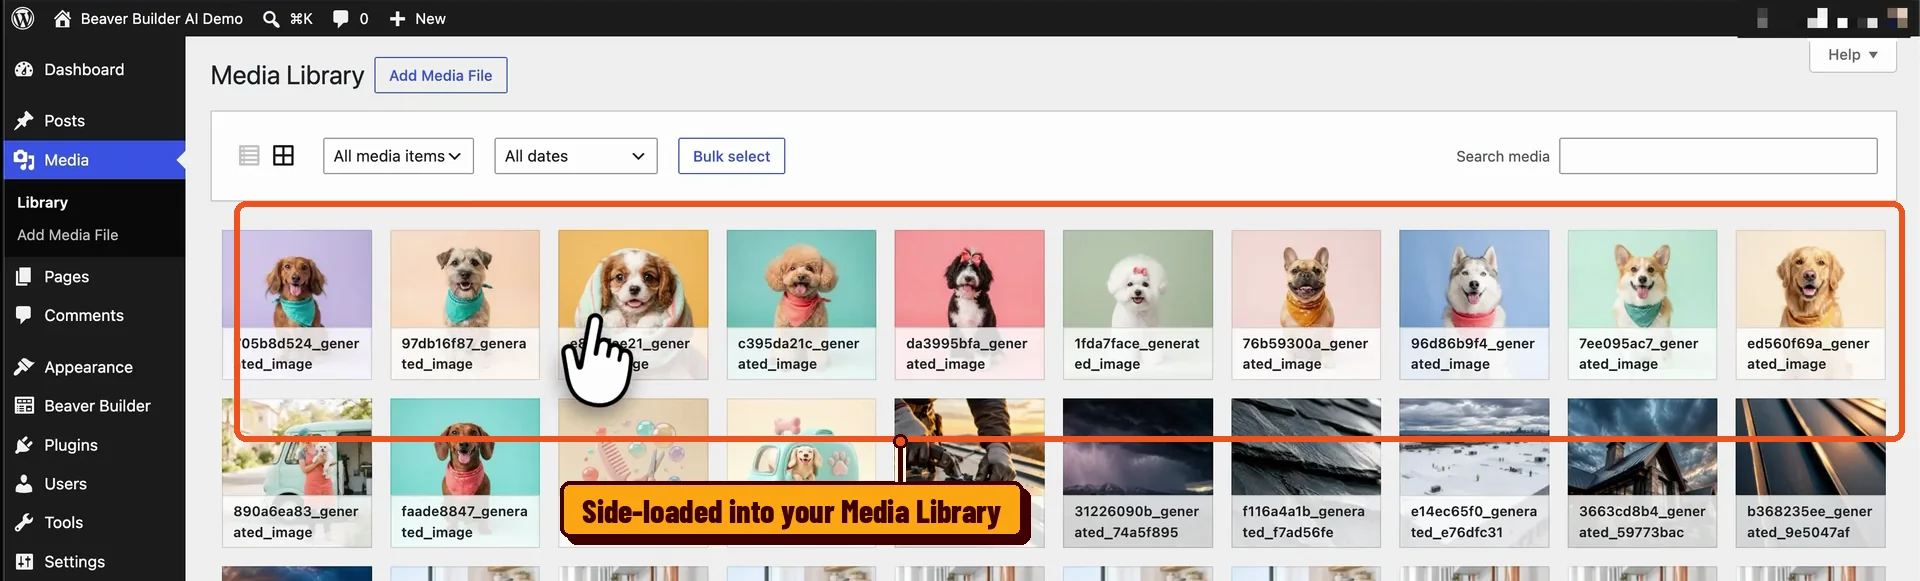Open the spaniel puppy in towel thumbnail
The width and height of the screenshot is (1920, 581).
pos(633,305)
